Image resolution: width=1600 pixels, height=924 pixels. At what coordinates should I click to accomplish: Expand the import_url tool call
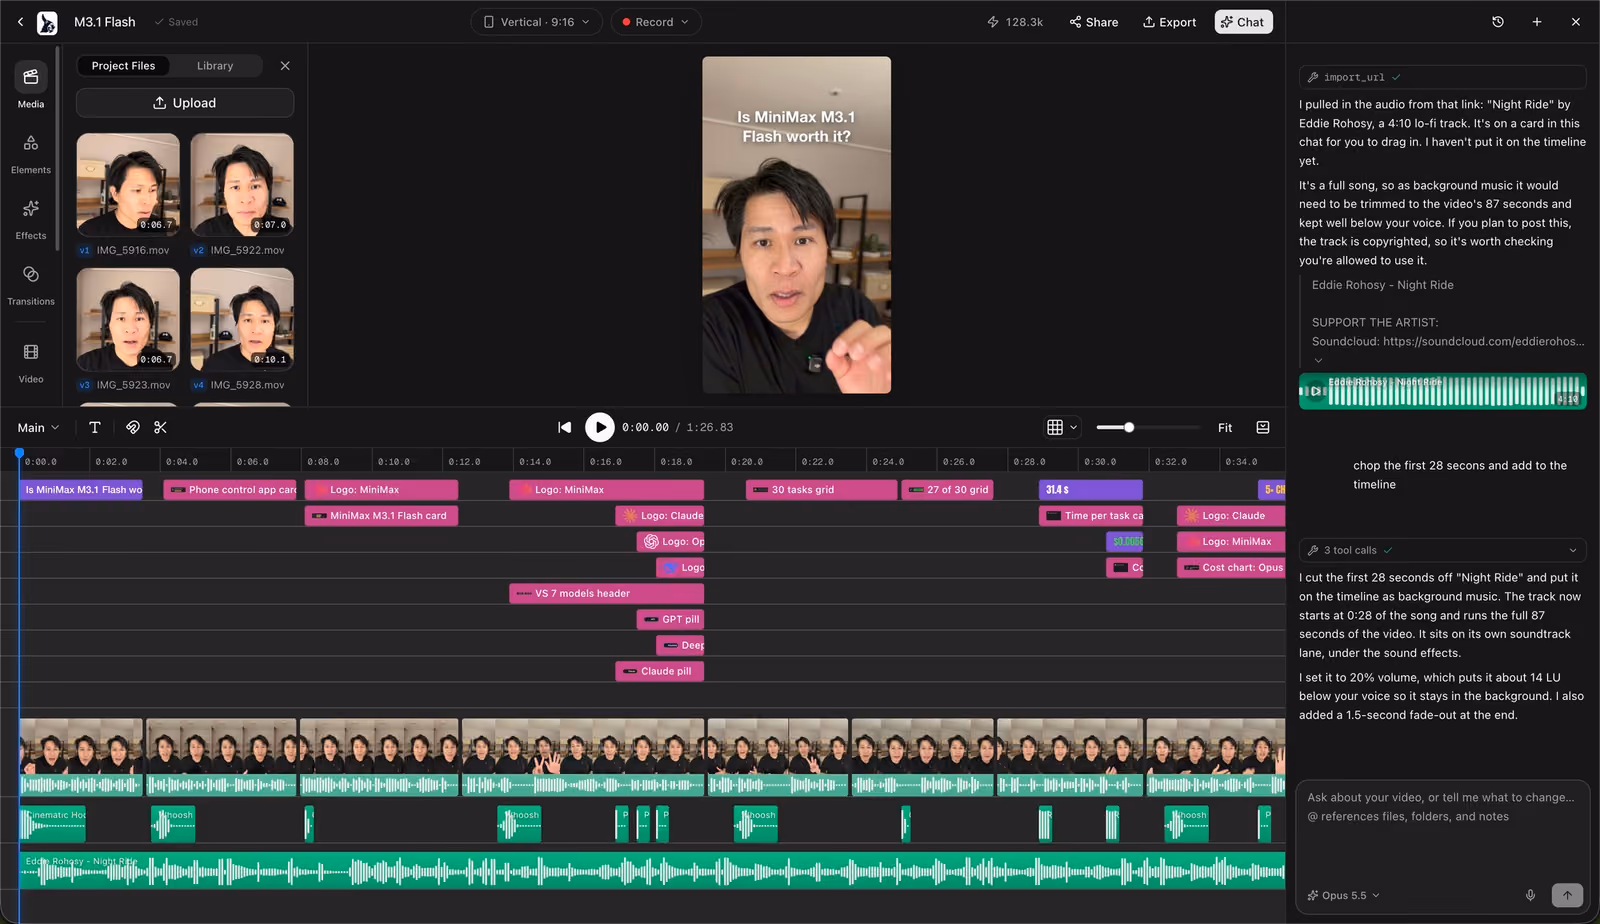[1442, 77]
